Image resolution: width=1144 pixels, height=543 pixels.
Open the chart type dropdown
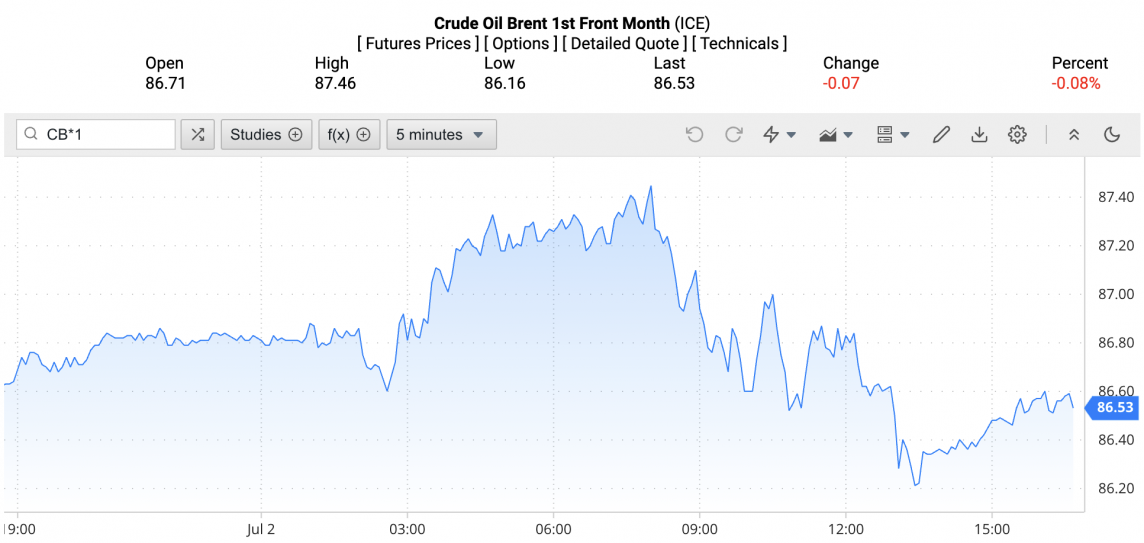[x=835, y=135]
